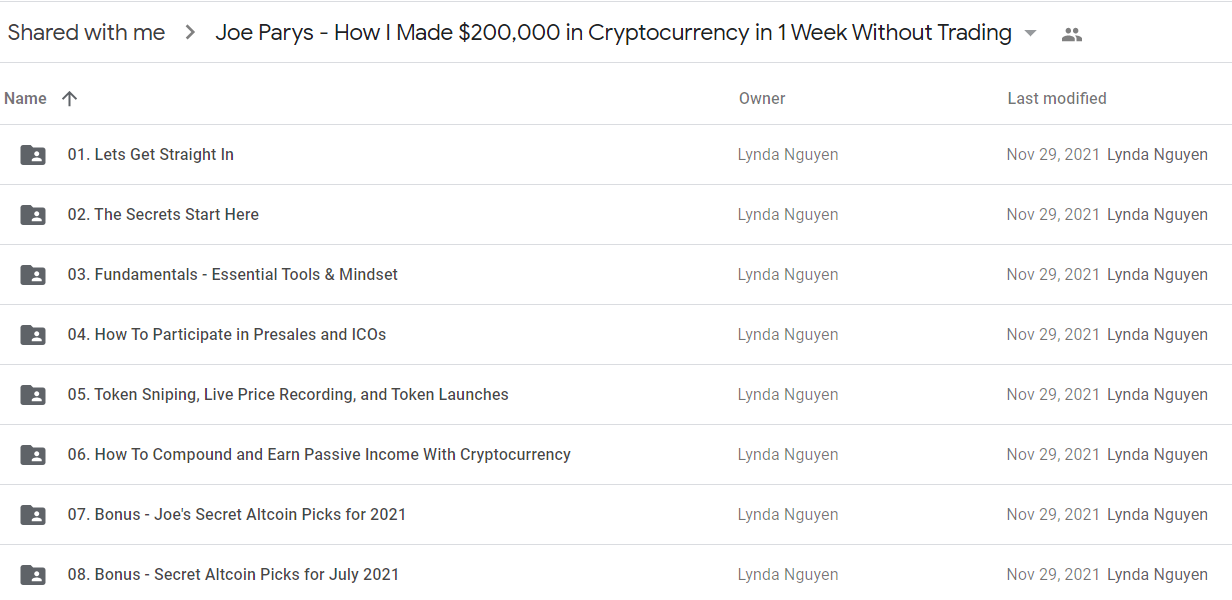This screenshot has width=1232, height=600.
Task: Click the breadcrumb chevron separator
Action: (190, 33)
